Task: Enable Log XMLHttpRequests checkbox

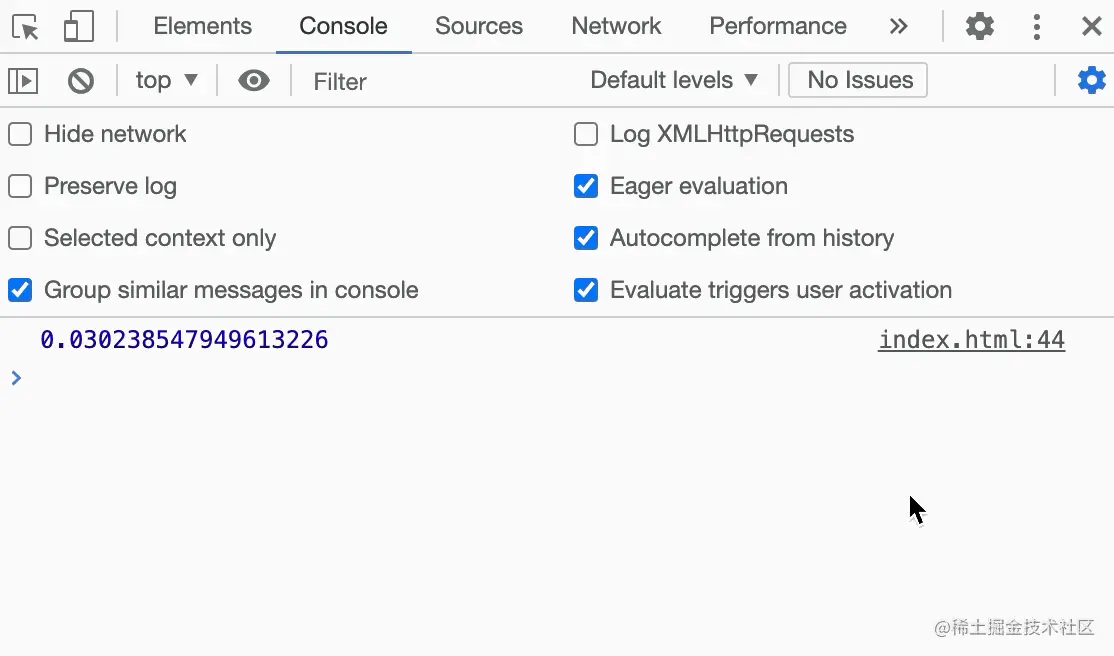Action: (585, 134)
